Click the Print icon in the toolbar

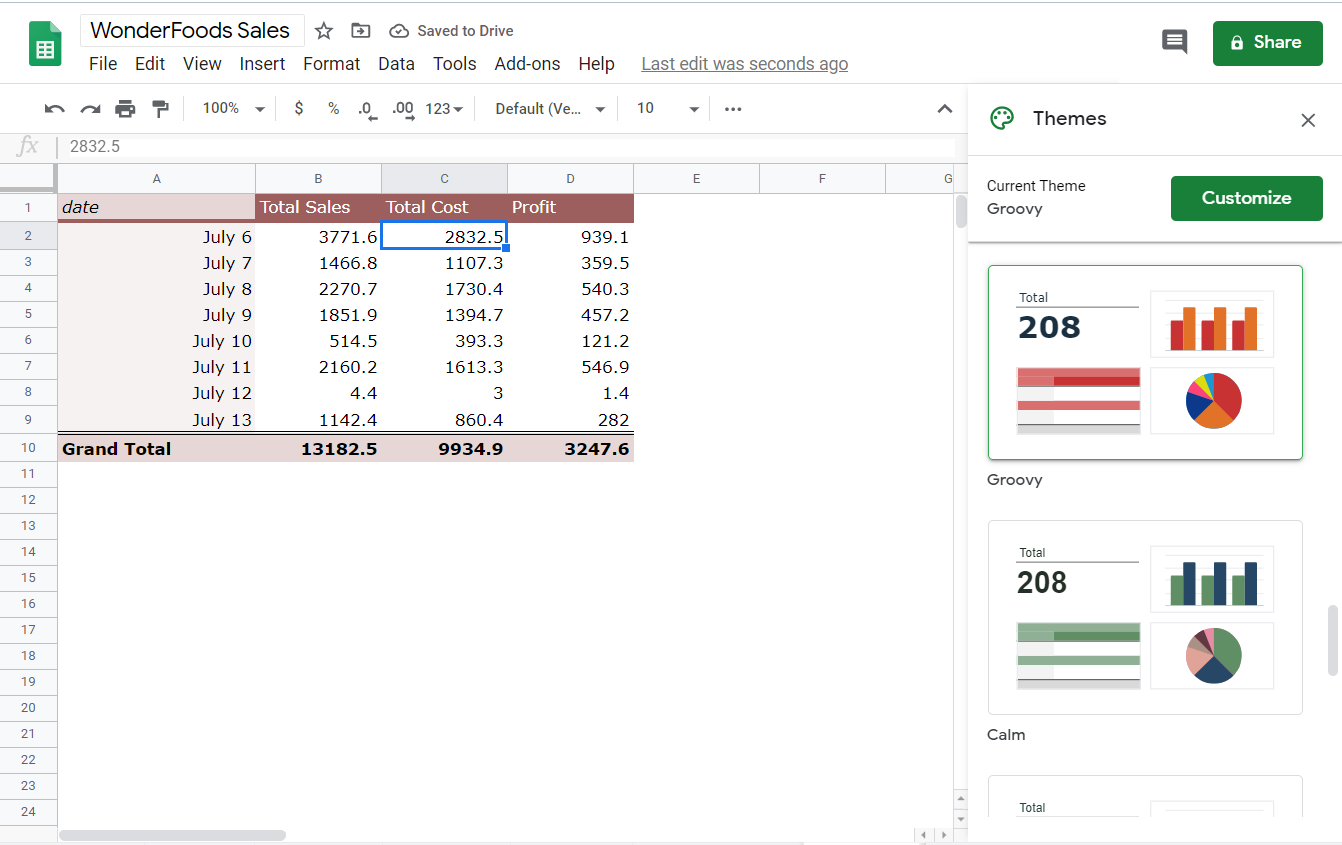click(x=125, y=108)
